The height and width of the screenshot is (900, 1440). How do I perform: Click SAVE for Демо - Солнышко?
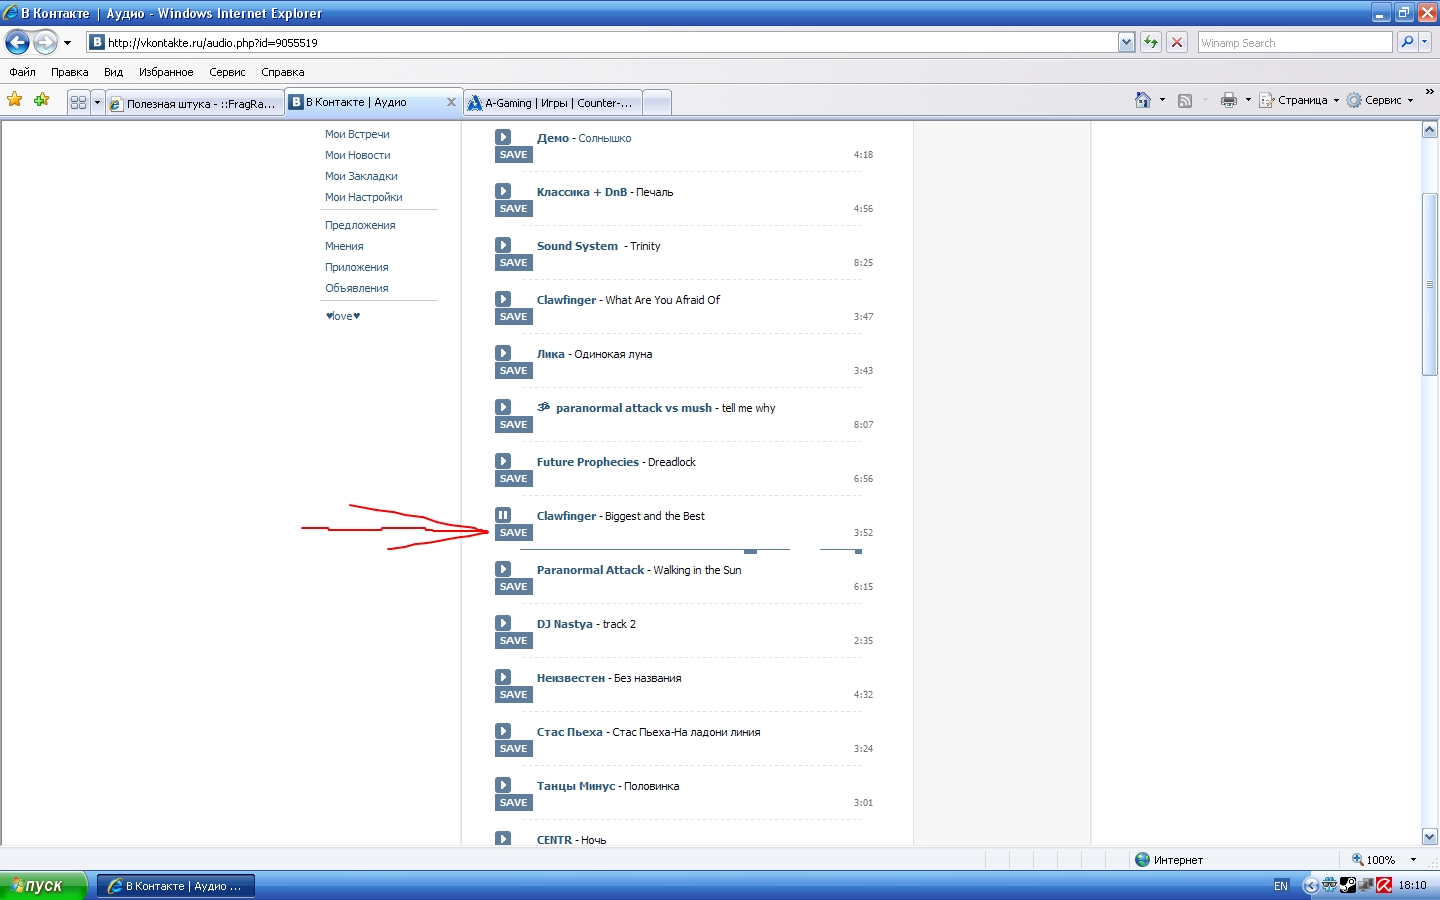(514, 155)
